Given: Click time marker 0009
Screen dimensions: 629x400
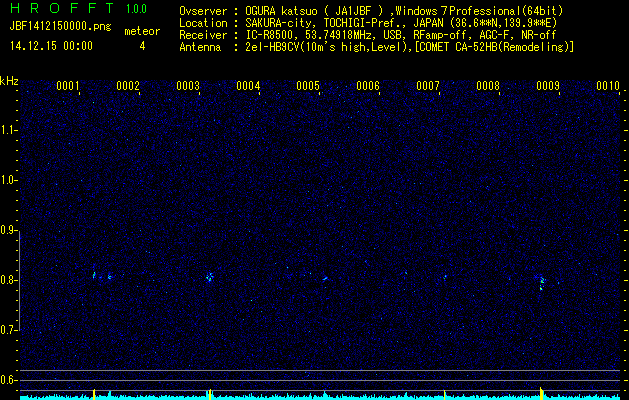Looking at the screenshot, I should pos(548,86).
